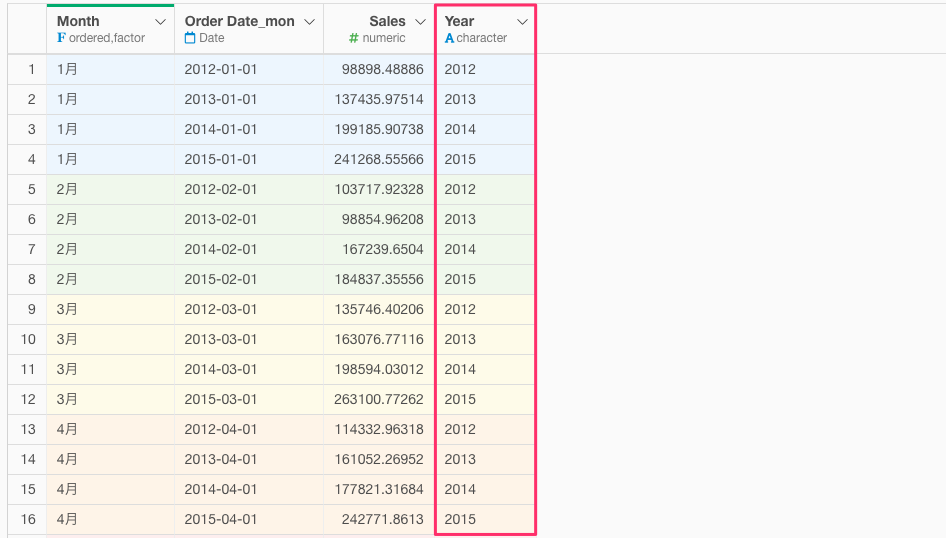Viewport: 946px width, 538px height.
Task: Select the Sales column header title
Action: click(x=387, y=21)
